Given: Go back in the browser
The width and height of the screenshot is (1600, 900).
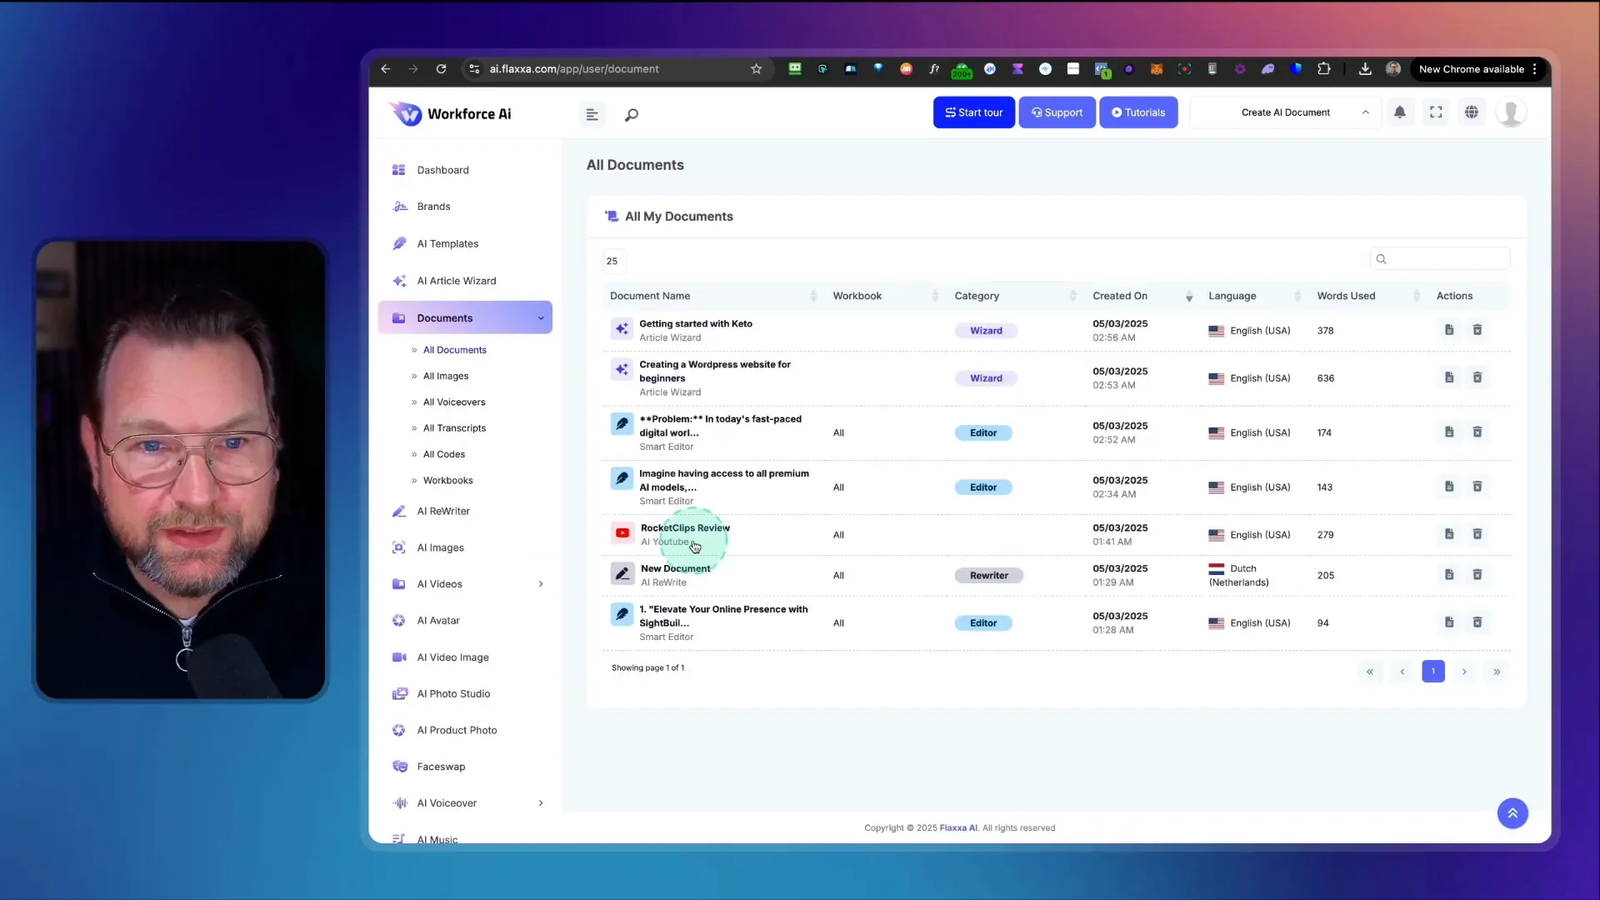Looking at the screenshot, I should [x=385, y=69].
